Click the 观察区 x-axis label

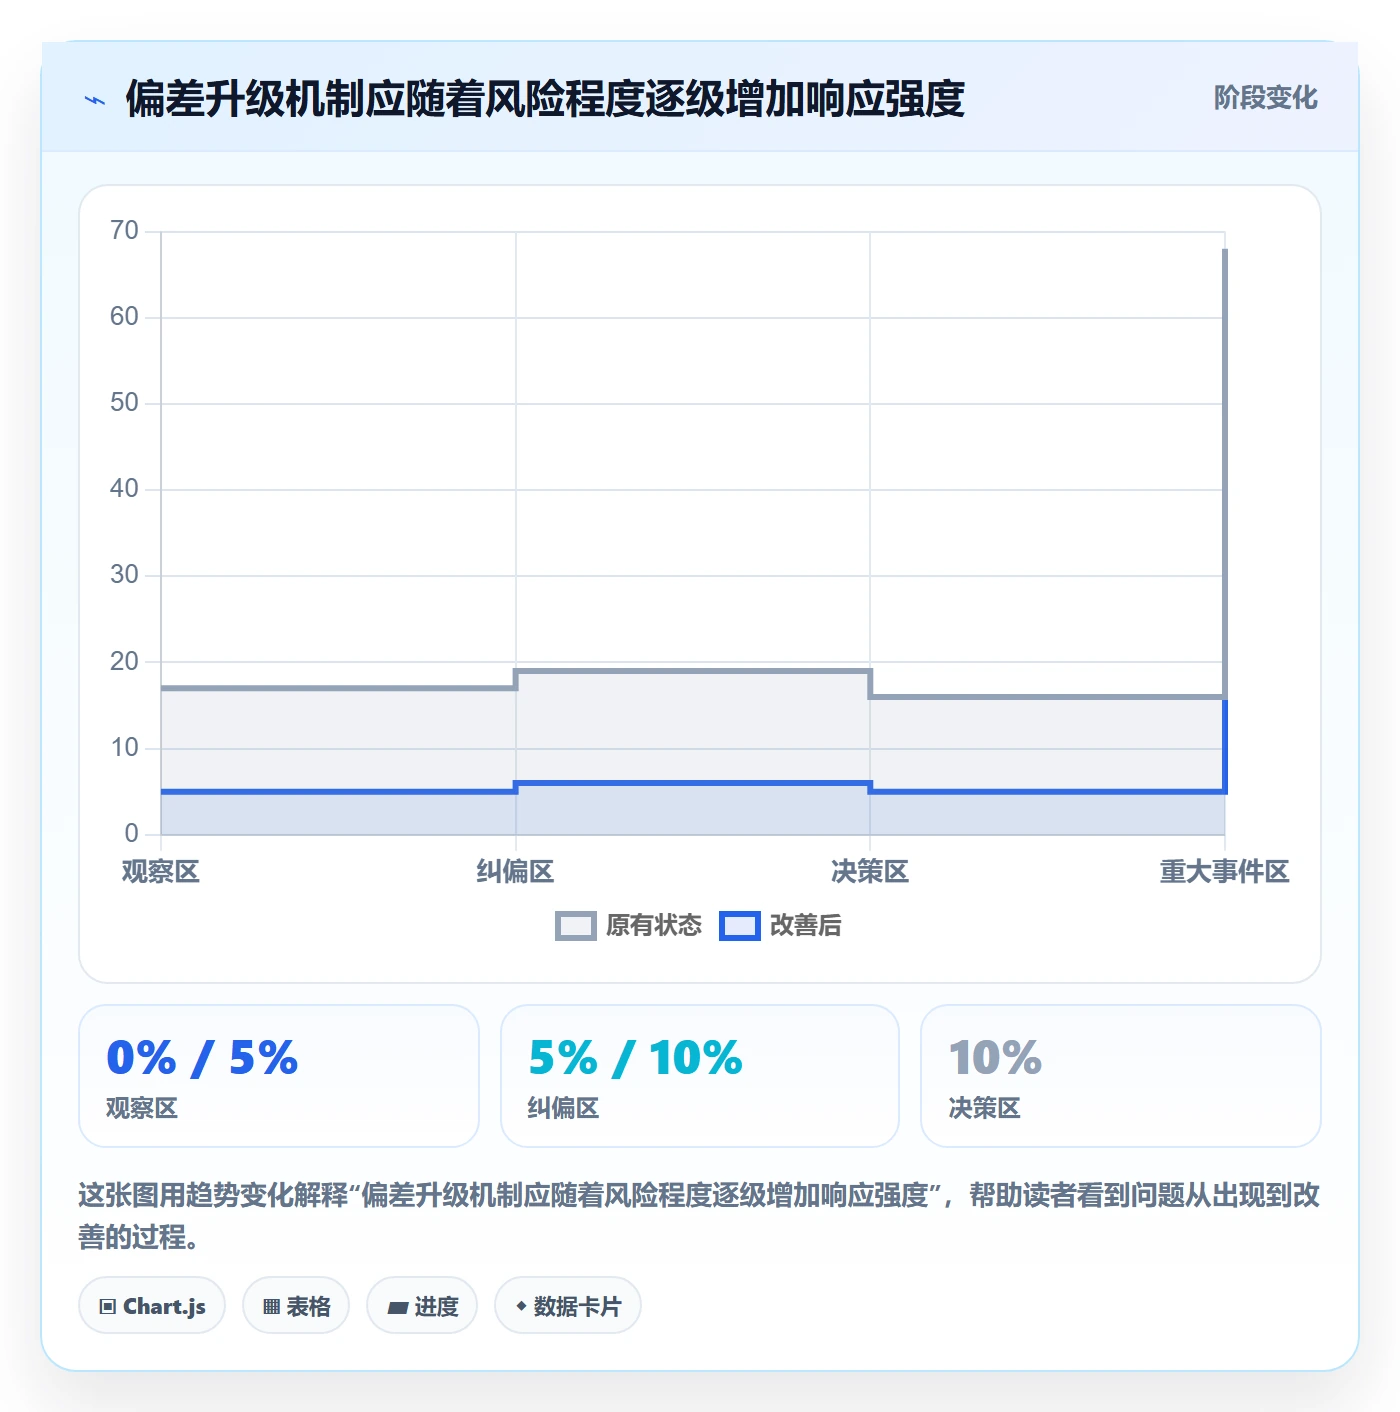click(x=161, y=872)
